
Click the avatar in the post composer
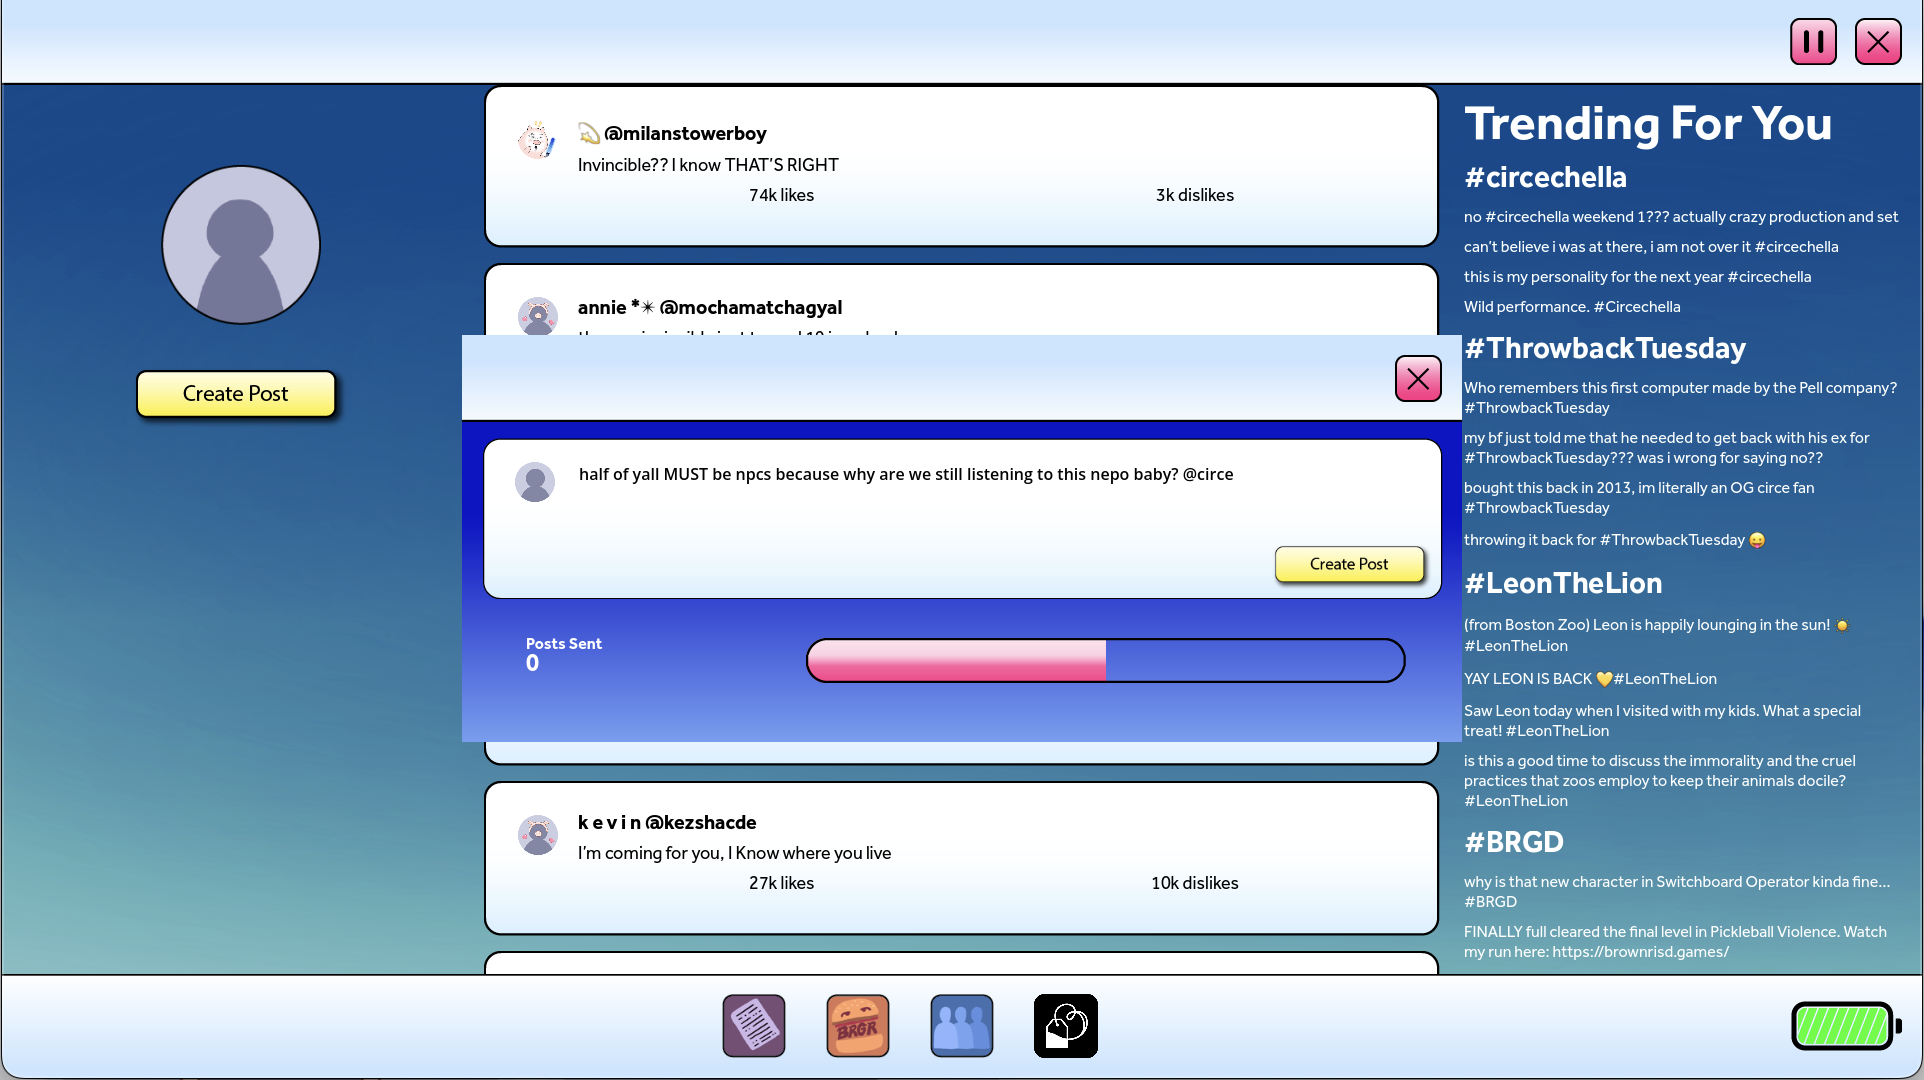pyautogui.click(x=535, y=482)
